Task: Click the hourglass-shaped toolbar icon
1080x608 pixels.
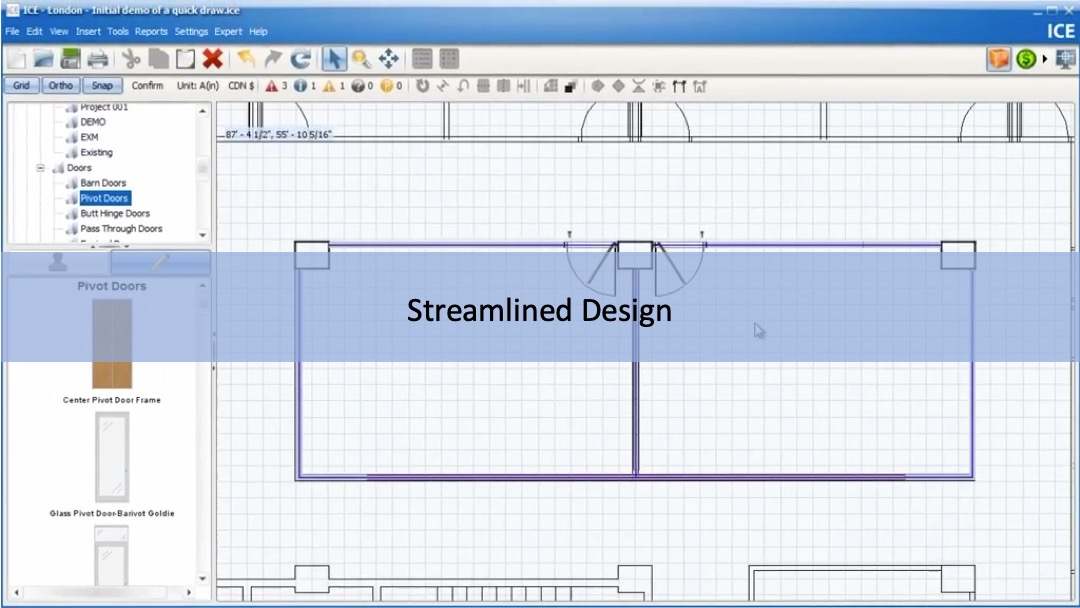Action: point(638,86)
